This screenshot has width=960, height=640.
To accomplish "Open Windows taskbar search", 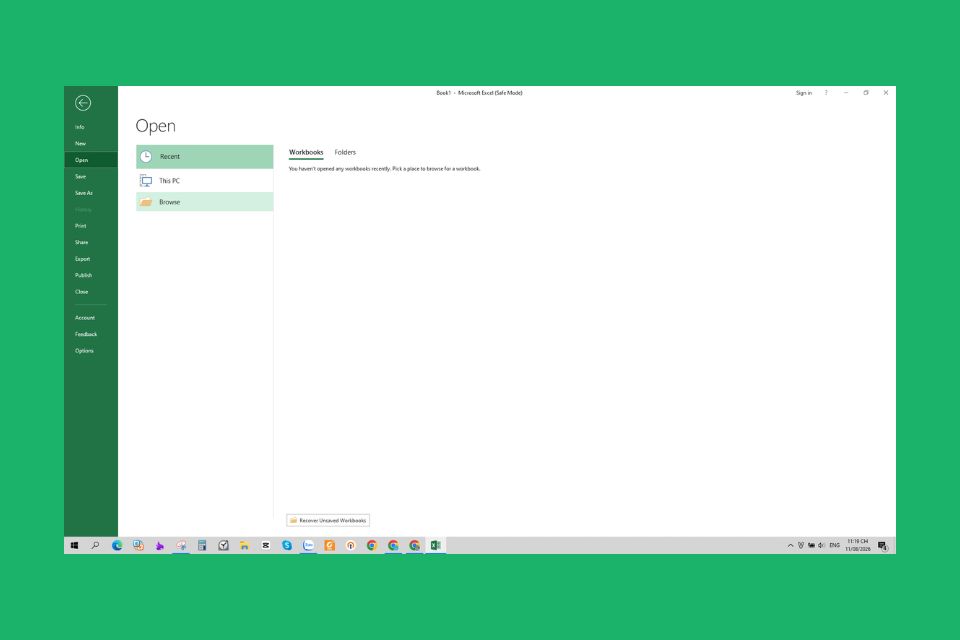I will coord(96,546).
